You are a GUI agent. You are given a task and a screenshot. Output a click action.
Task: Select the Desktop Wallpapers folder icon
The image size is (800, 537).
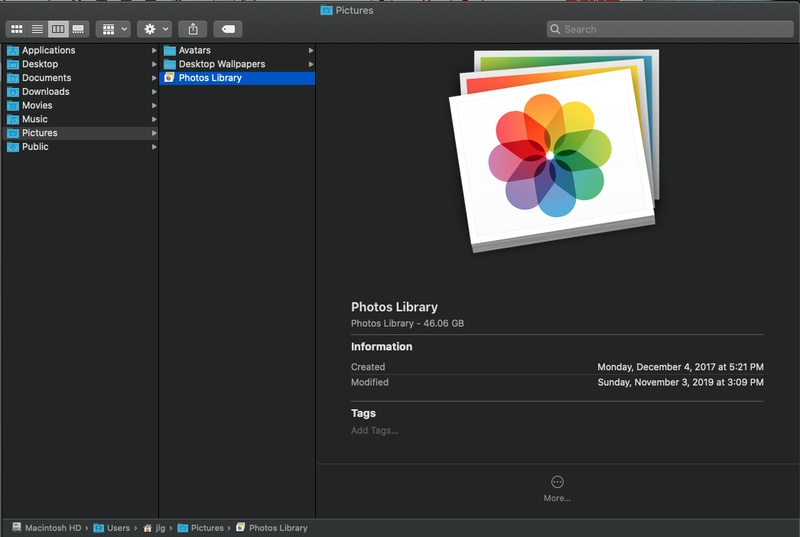169,64
